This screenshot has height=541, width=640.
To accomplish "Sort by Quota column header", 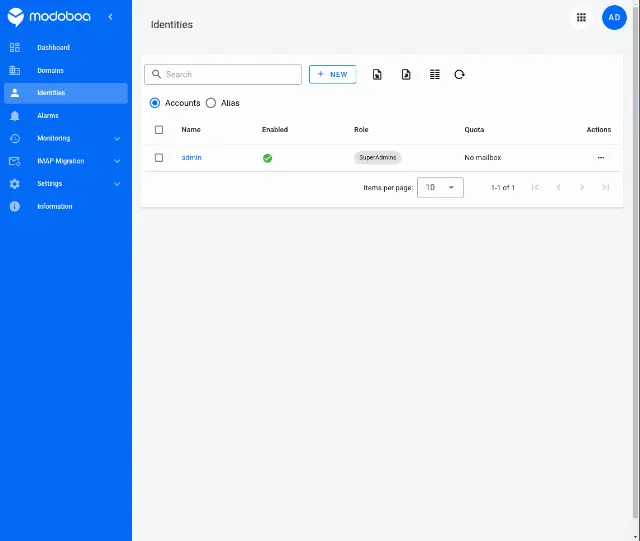I will pyautogui.click(x=474, y=129).
